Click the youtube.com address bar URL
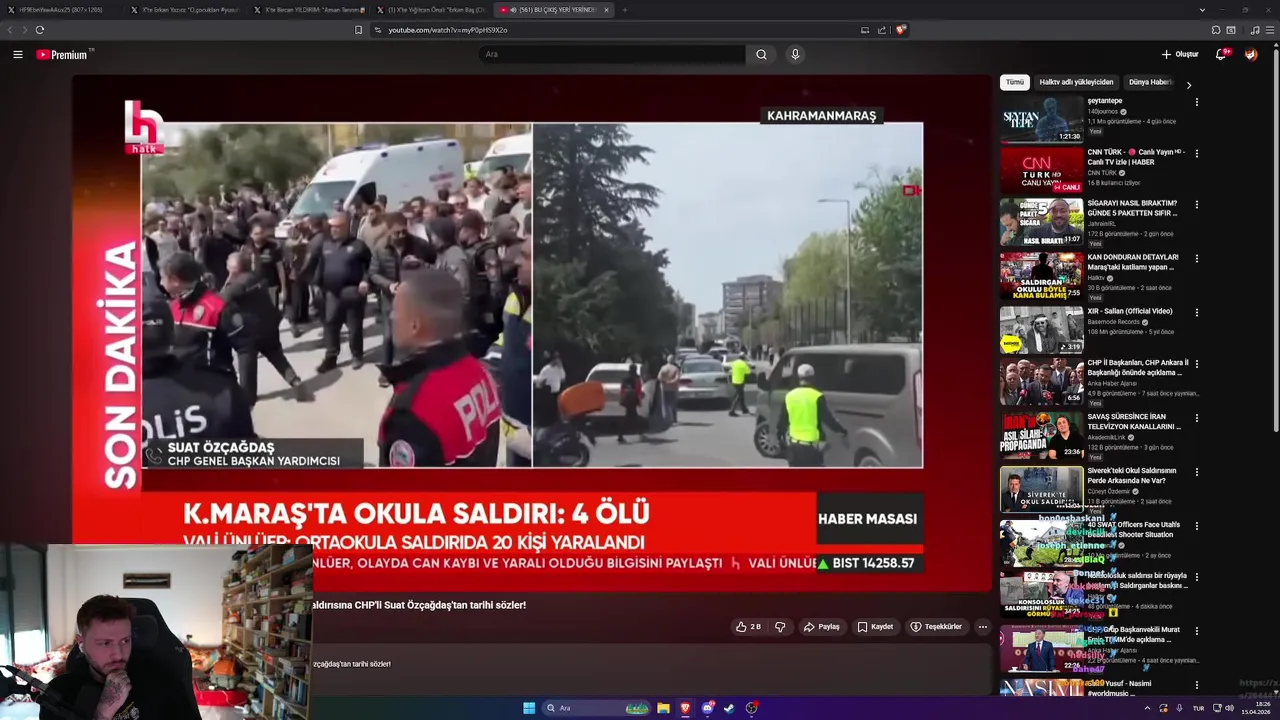Screen dimensions: 1280x720 [447, 30]
